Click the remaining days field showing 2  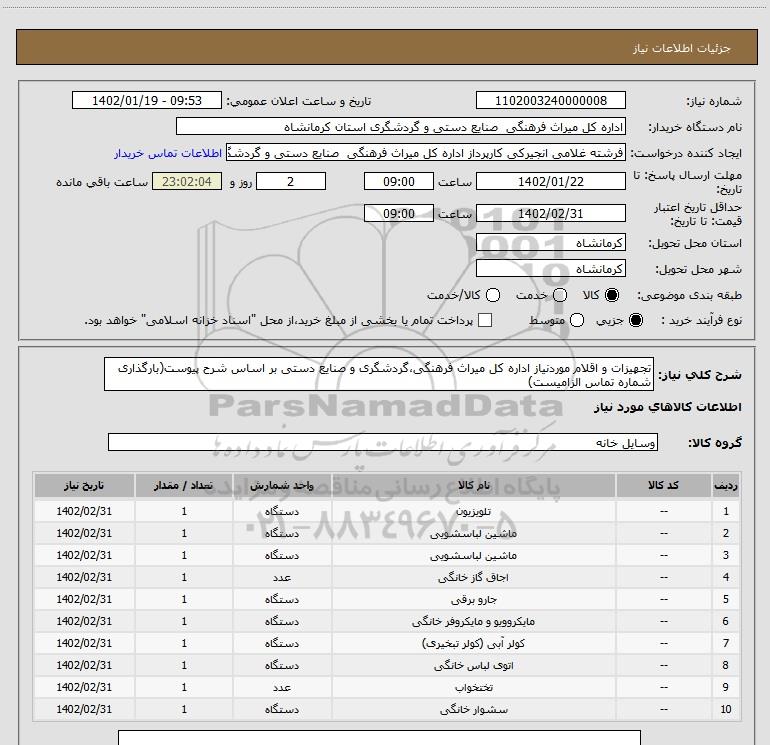(291, 181)
